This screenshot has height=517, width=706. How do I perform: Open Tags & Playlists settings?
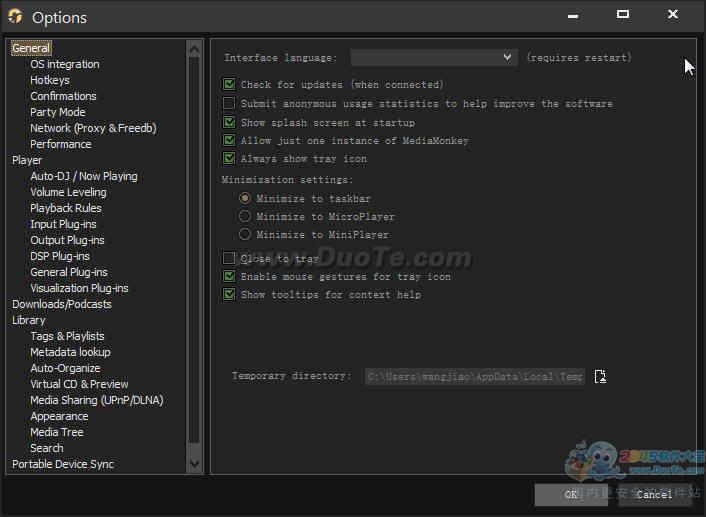tap(67, 336)
